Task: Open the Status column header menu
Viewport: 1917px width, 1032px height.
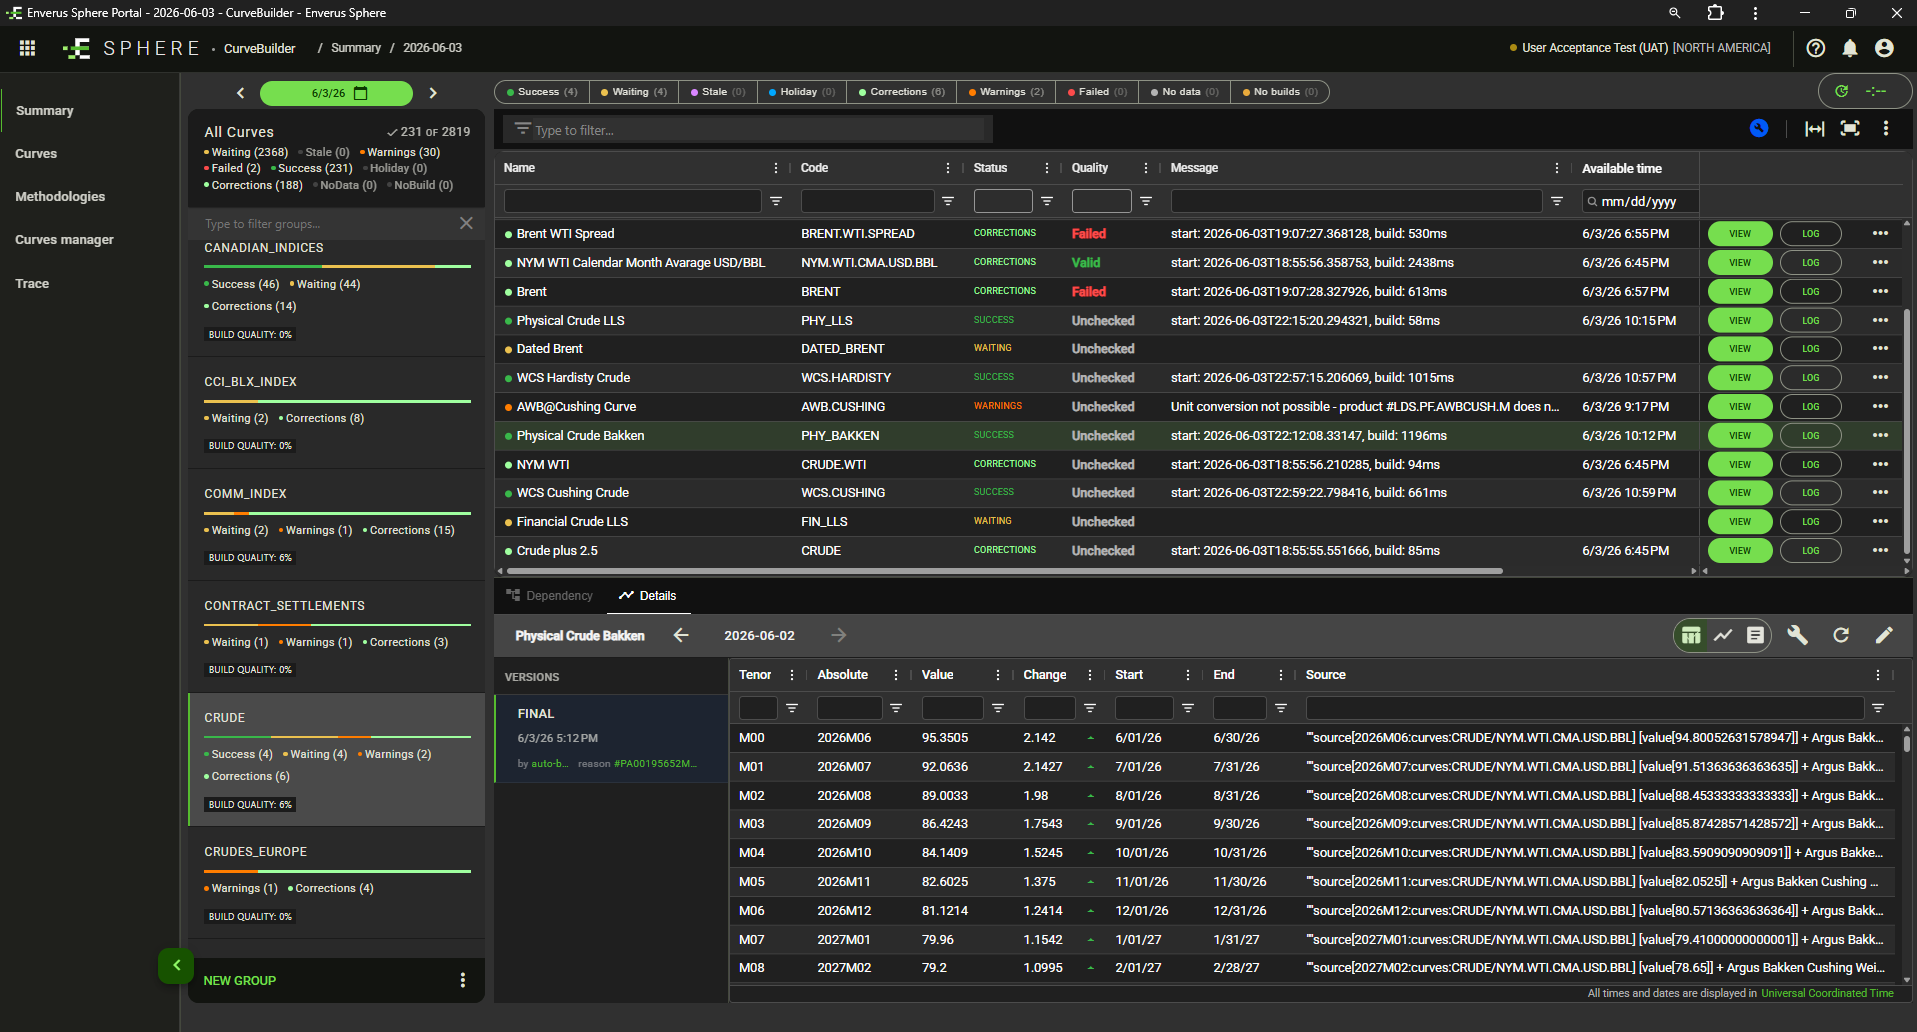Action: click(1047, 168)
